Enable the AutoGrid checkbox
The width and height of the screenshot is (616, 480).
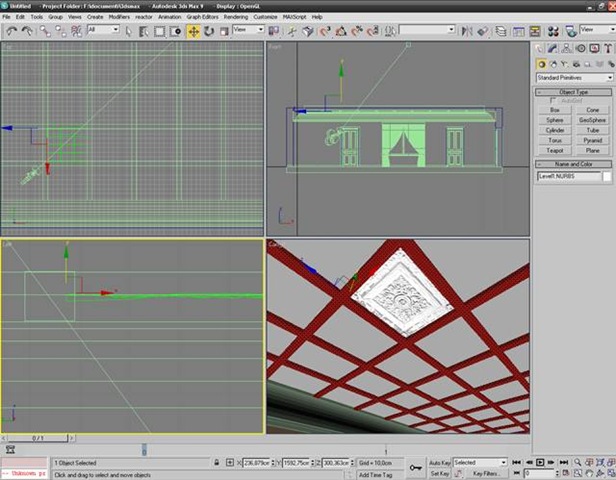553,100
